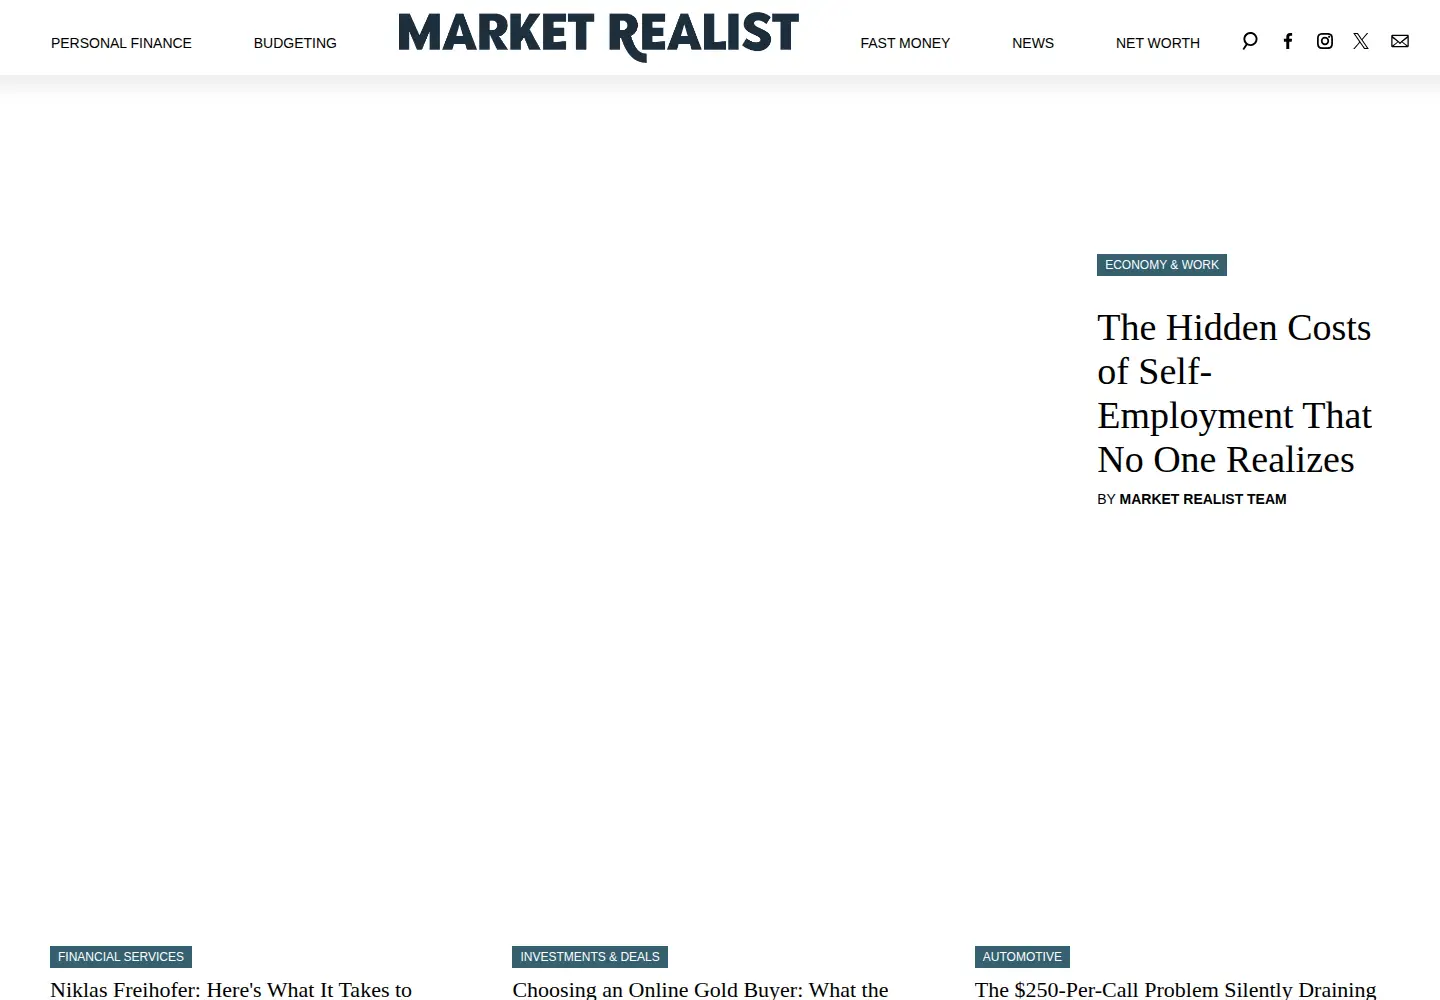This screenshot has height=1000, width=1440.
Task: Open the Budgeting section
Action: click(295, 43)
